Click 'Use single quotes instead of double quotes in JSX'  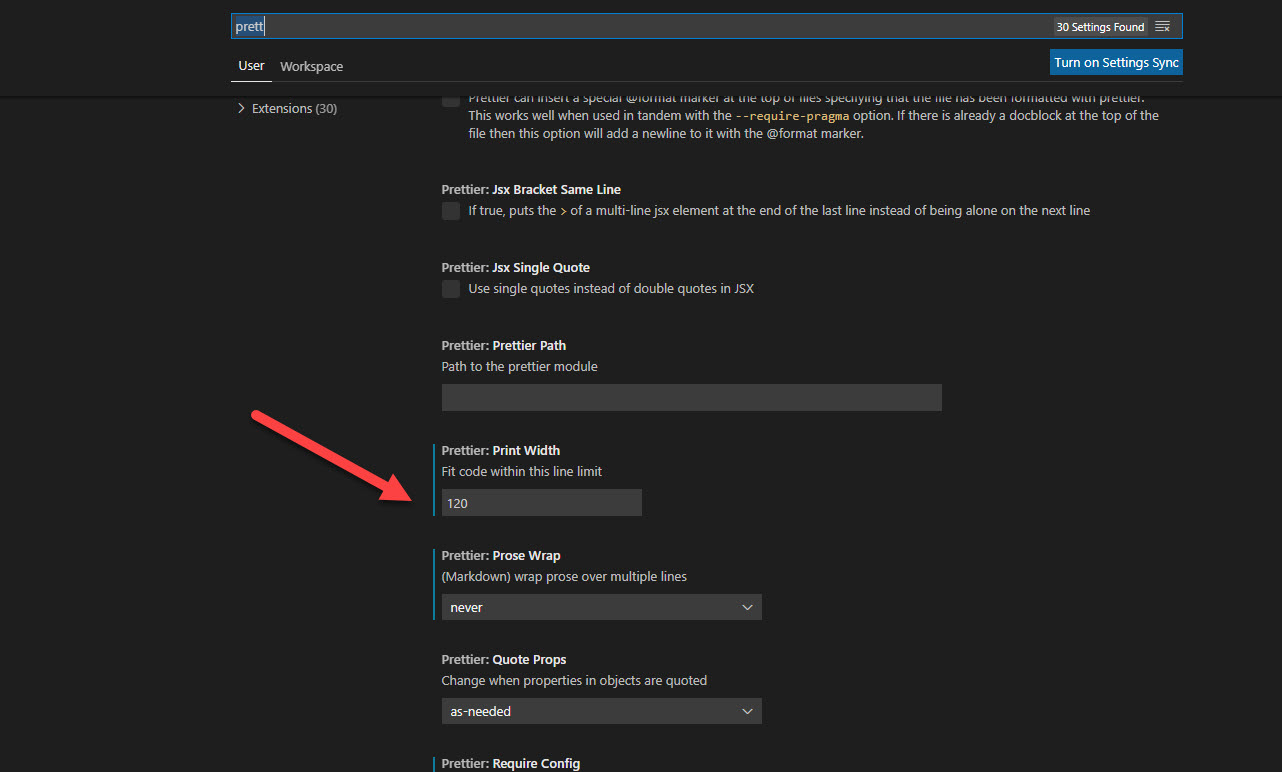(x=611, y=289)
